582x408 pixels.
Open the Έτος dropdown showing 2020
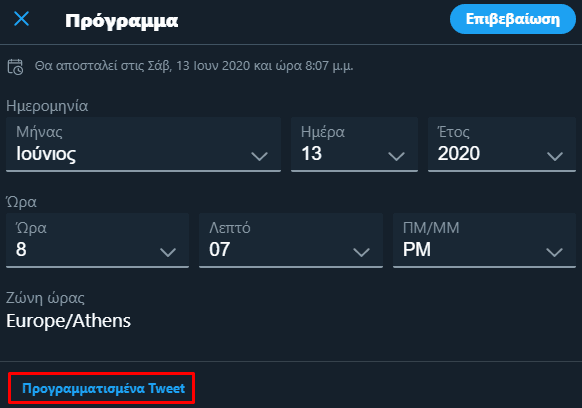(502, 144)
